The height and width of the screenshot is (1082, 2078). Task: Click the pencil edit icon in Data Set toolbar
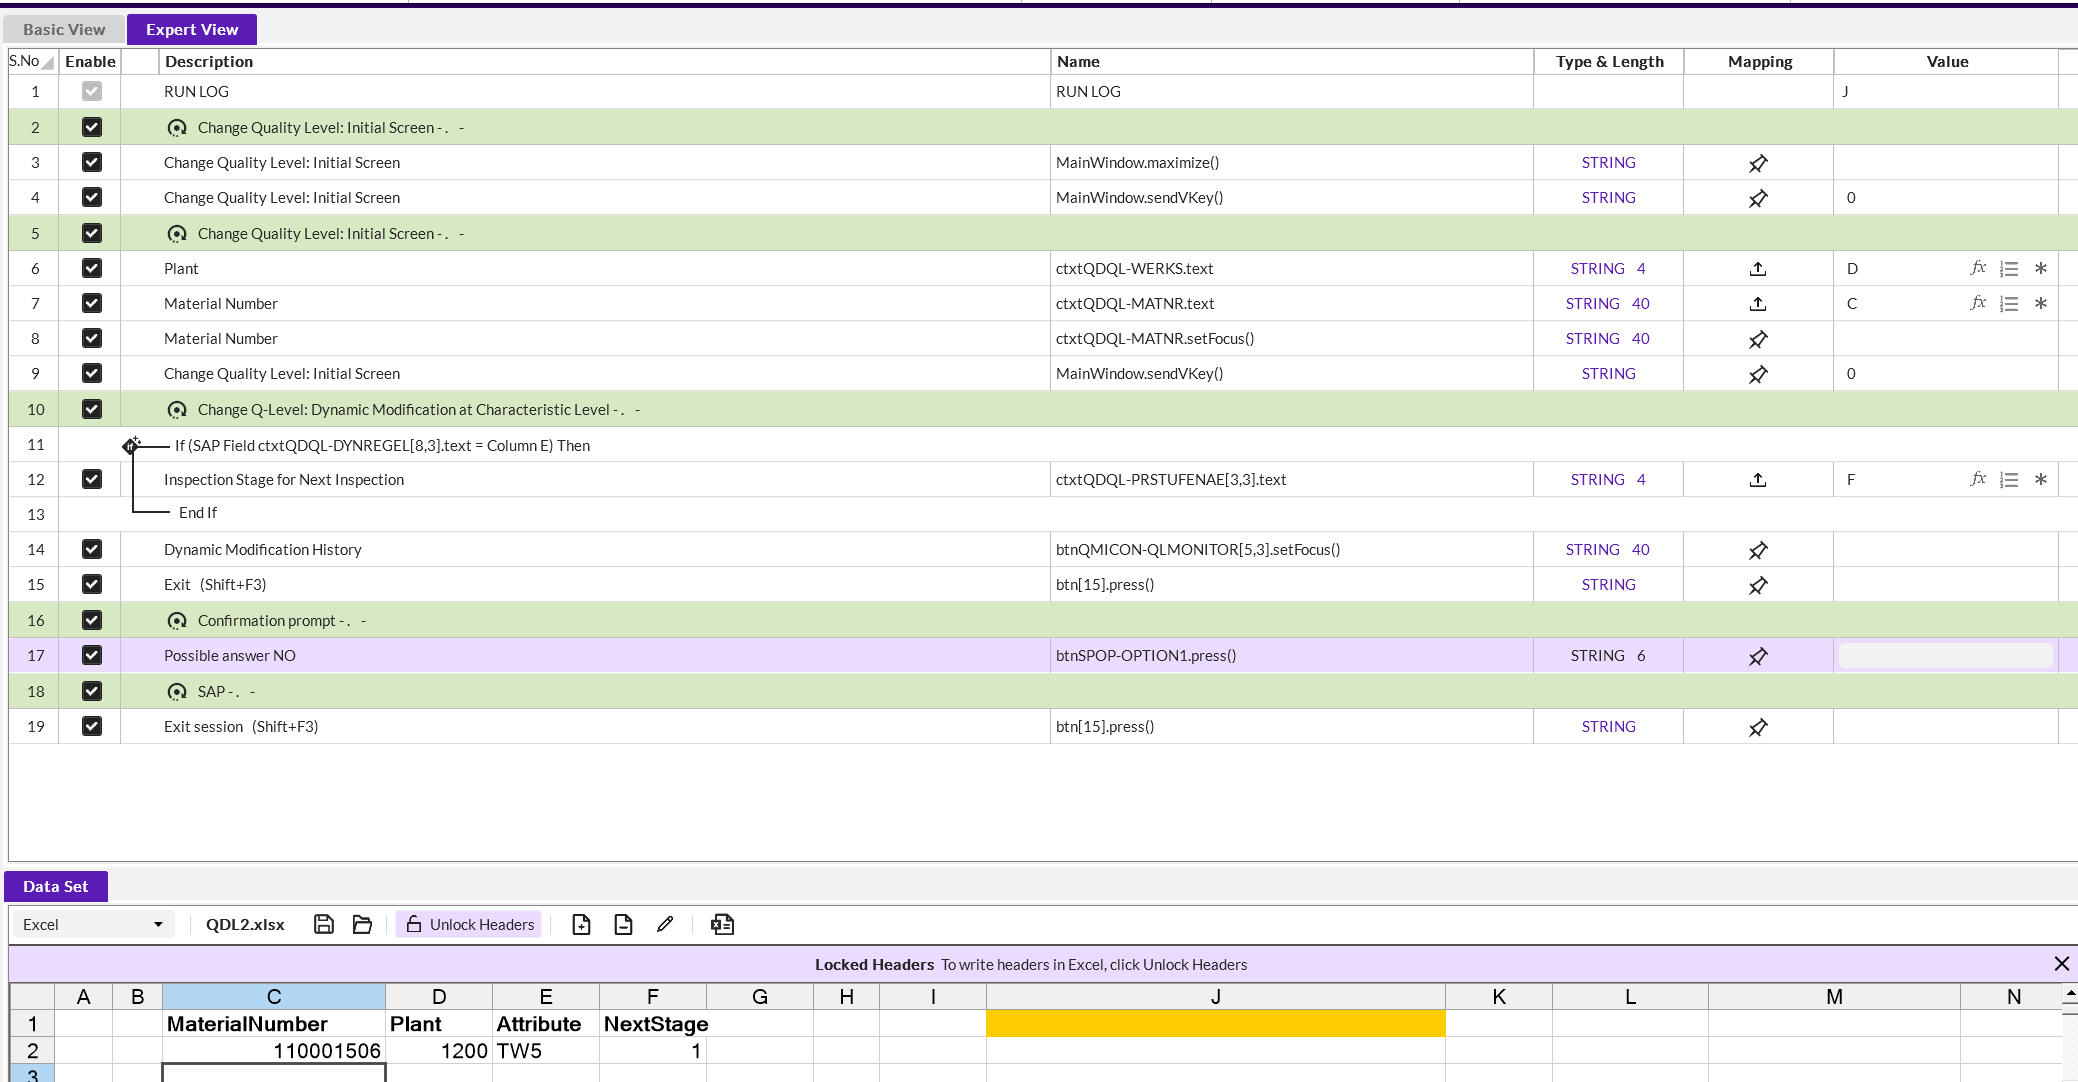click(665, 924)
